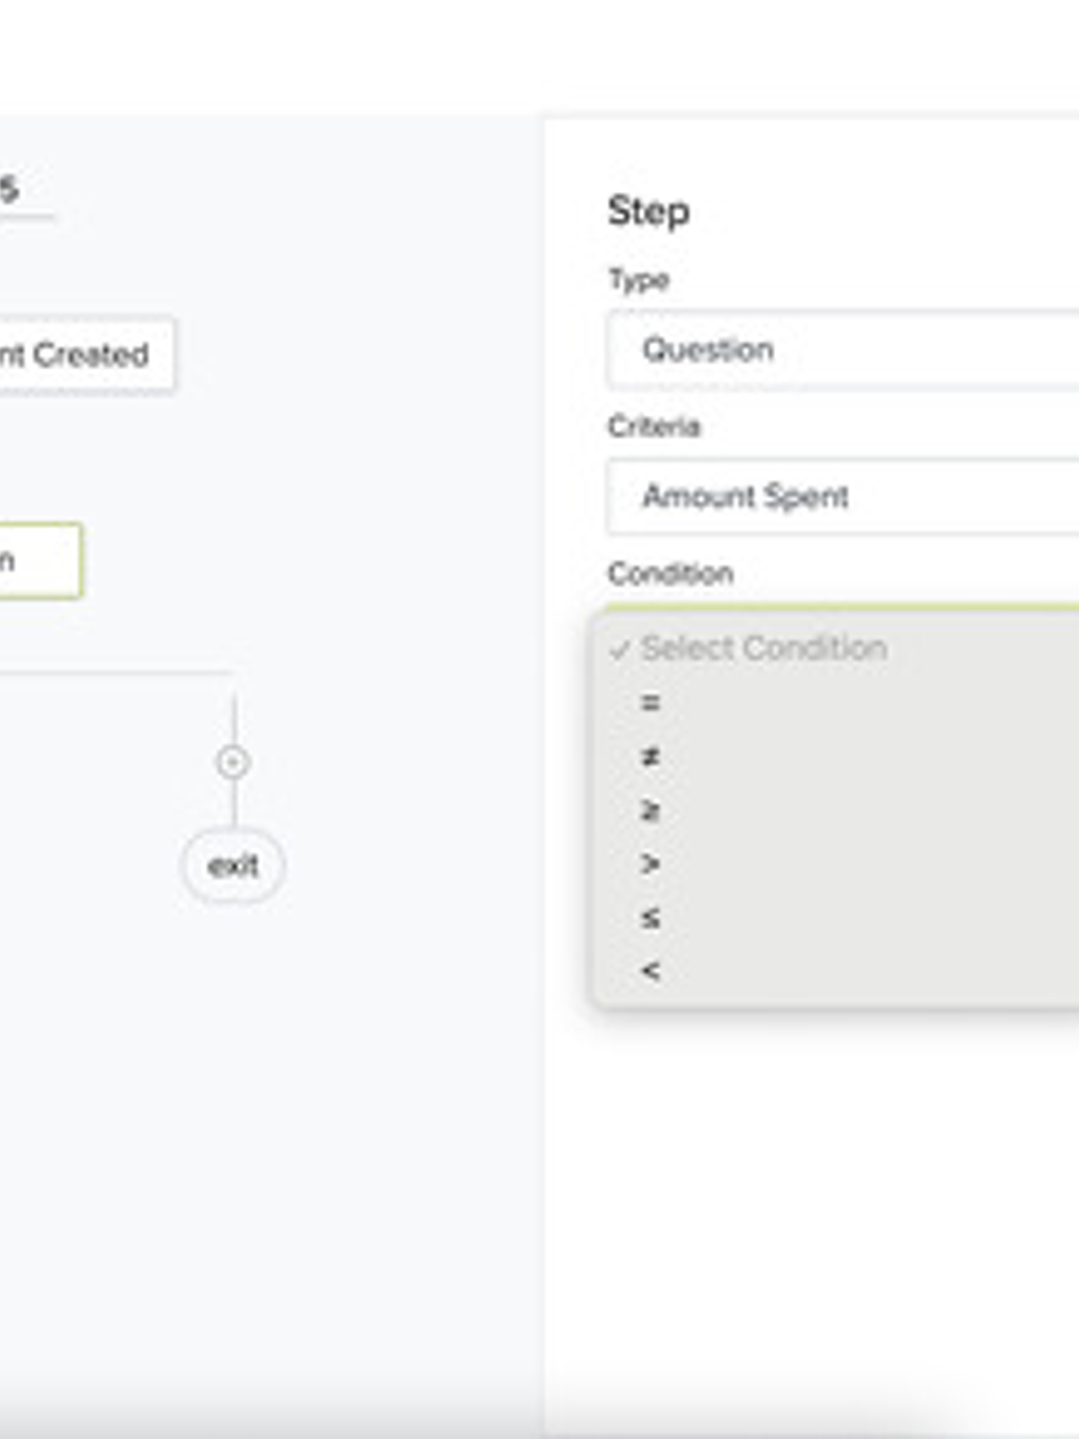The height and width of the screenshot is (1439, 1079).
Task: Click the Condition field label
Action: coord(670,574)
